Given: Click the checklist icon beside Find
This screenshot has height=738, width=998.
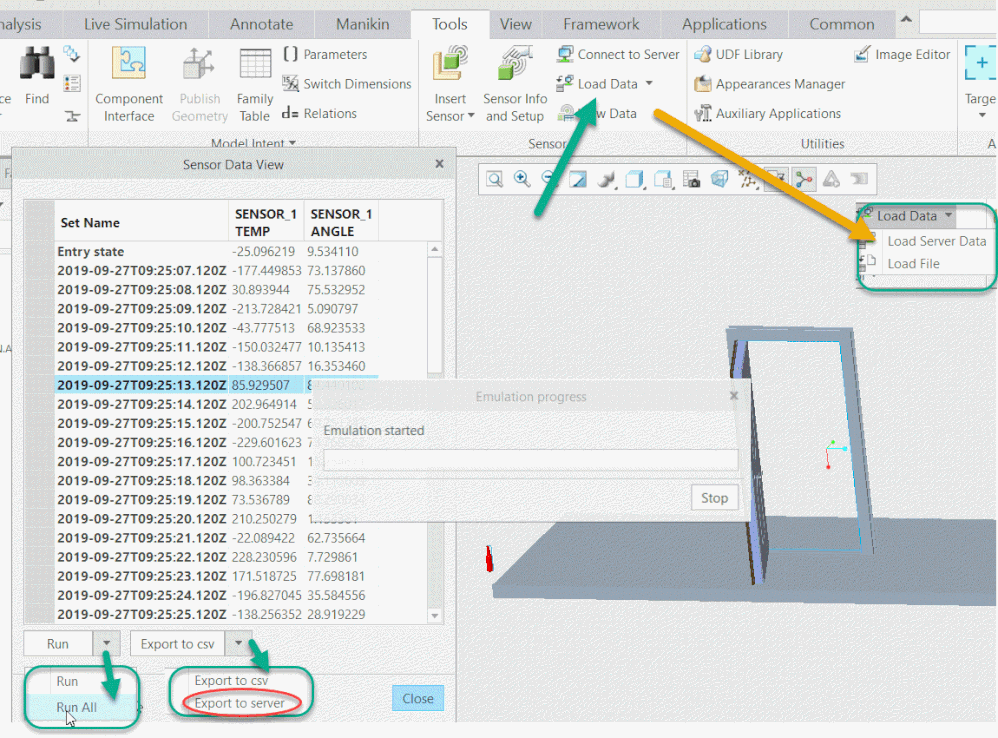Looking at the screenshot, I should point(72,83).
